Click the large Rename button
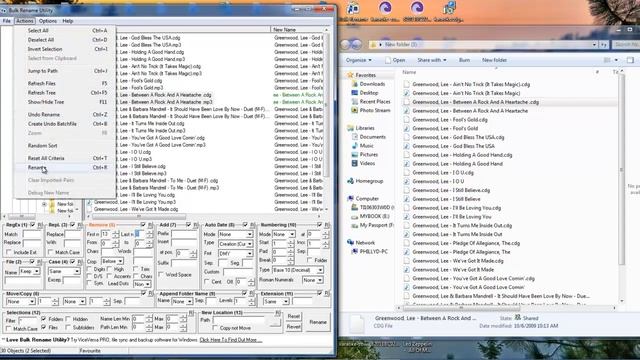 coord(318,322)
